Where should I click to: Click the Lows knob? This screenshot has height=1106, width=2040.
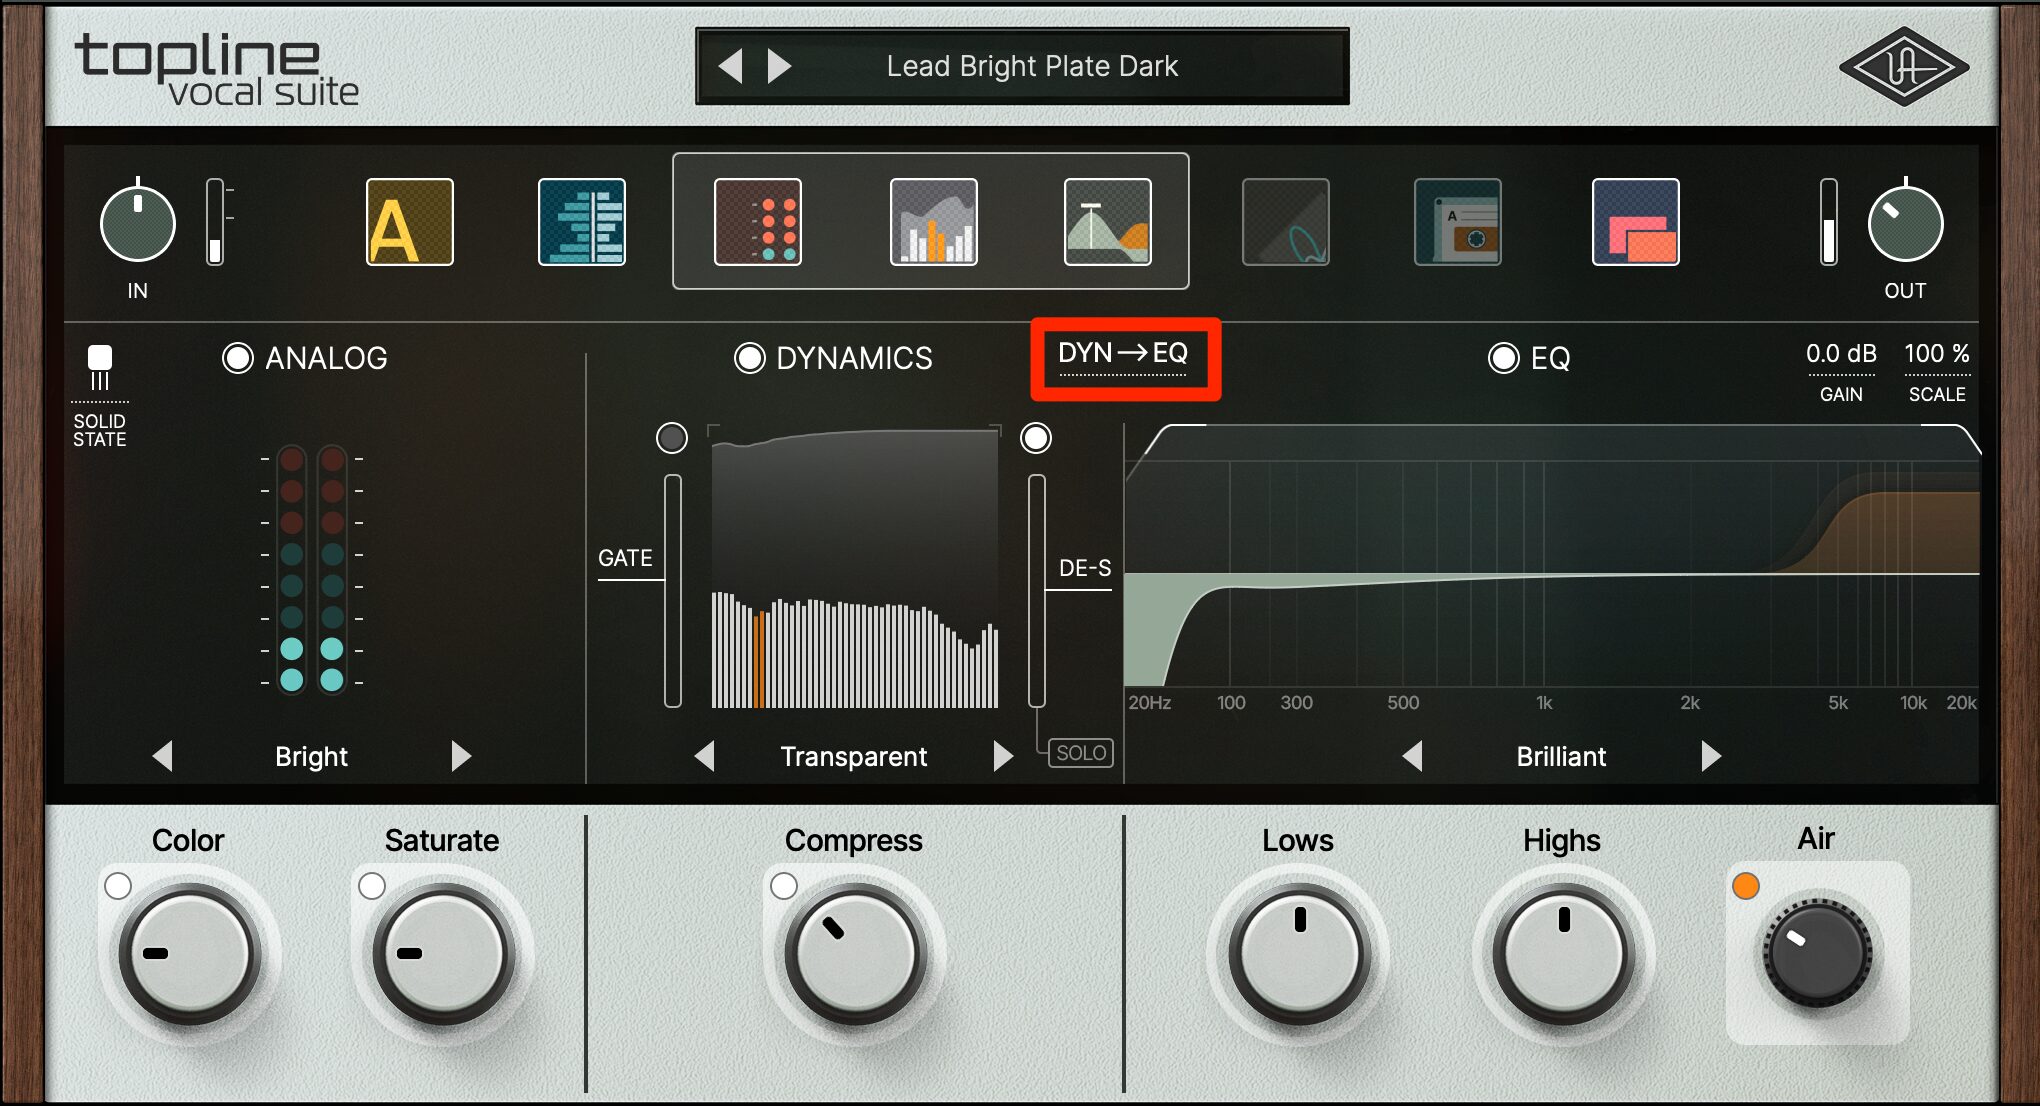coord(1299,954)
